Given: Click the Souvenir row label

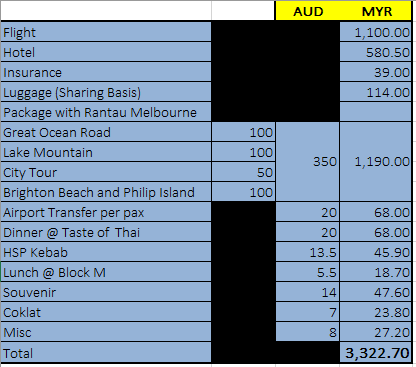Looking at the screenshot, I should [106, 292].
